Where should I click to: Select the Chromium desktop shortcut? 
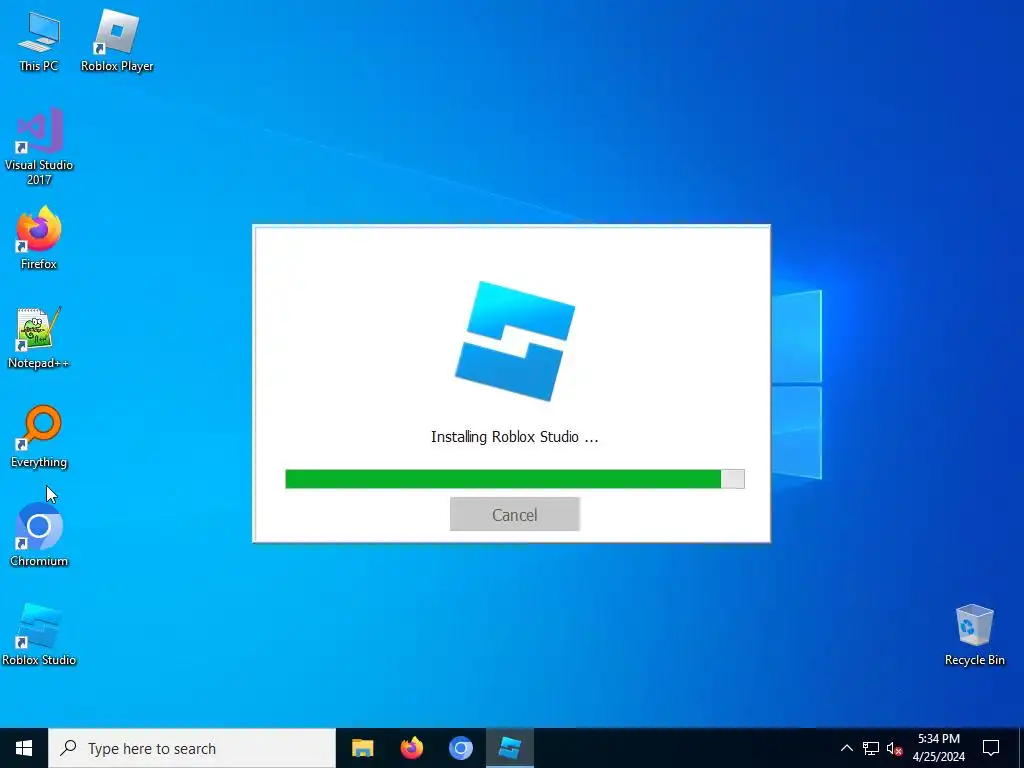pyautogui.click(x=39, y=535)
